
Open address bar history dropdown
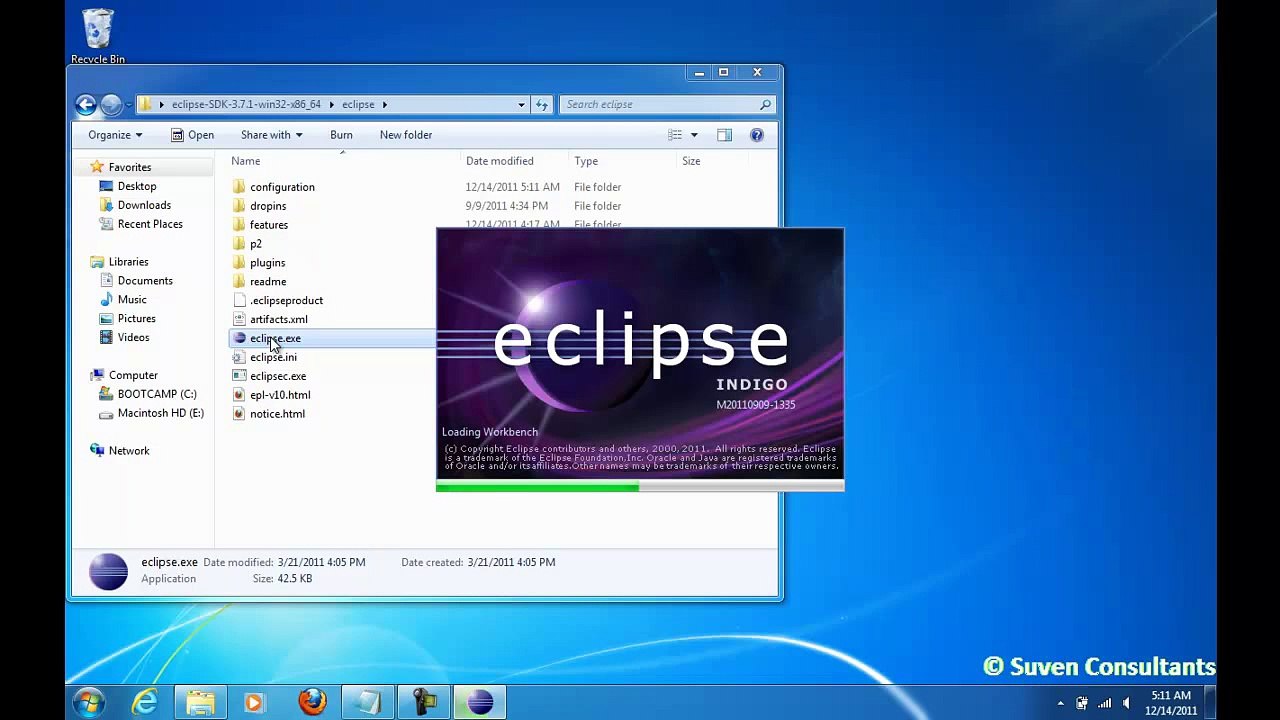521,104
